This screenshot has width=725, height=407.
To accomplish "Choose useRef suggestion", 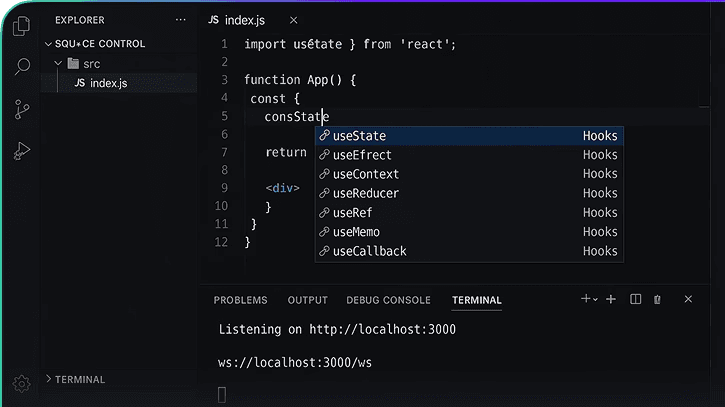I will click(x=469, y=213).
